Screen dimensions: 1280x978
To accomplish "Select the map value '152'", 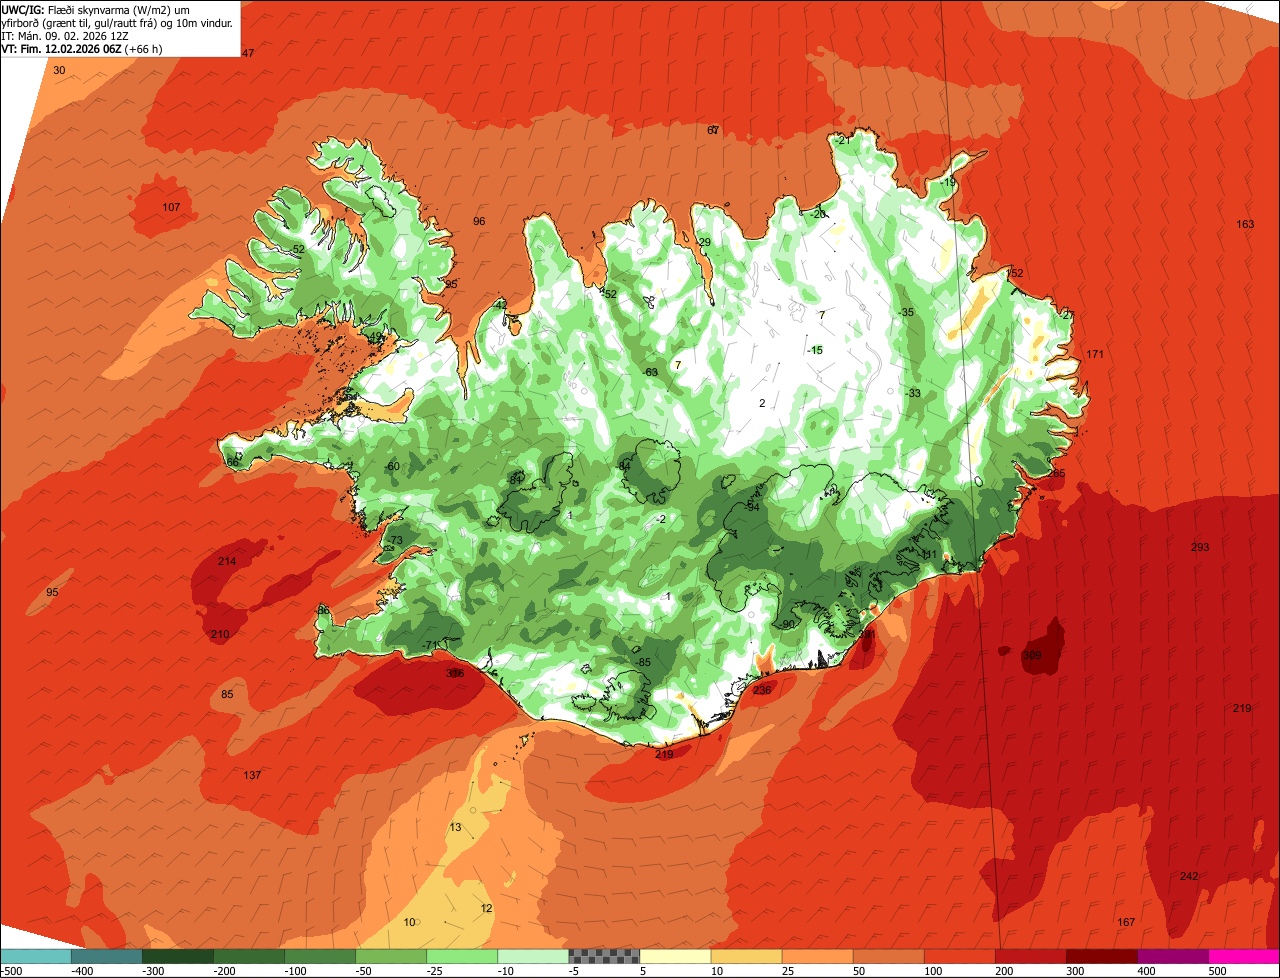I will click(x=1015, y=273).
